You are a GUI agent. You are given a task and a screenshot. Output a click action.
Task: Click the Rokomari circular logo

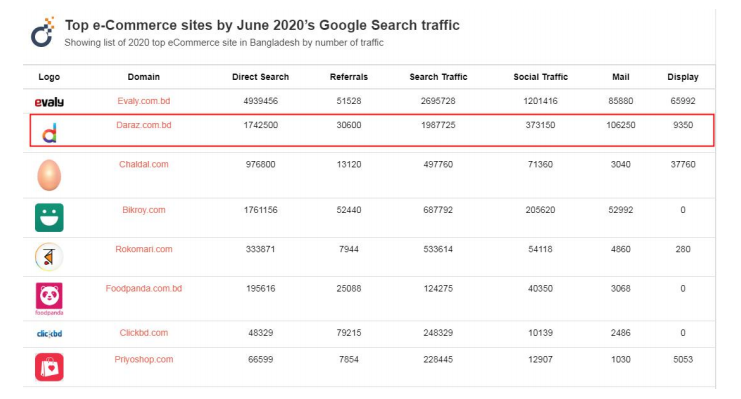click(49, 257)
